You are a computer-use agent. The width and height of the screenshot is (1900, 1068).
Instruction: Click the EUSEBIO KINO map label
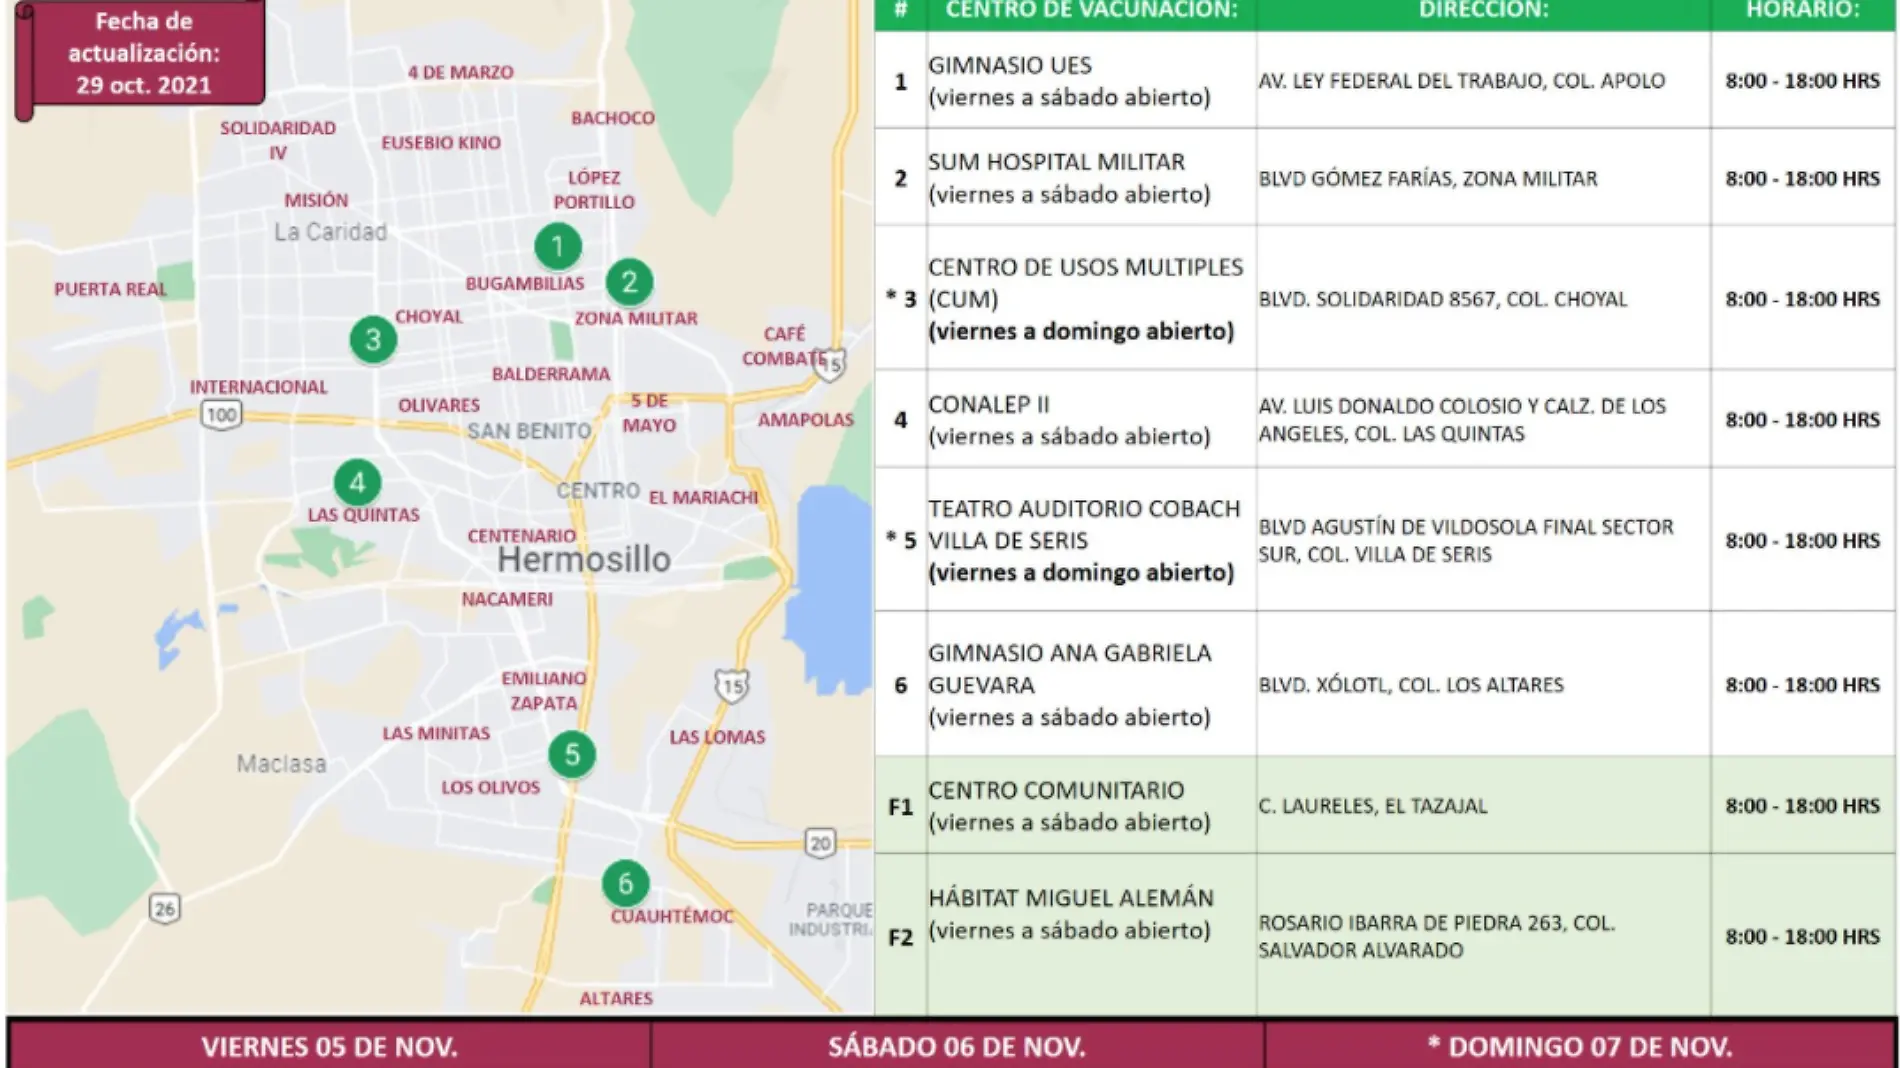click(441, 143)
